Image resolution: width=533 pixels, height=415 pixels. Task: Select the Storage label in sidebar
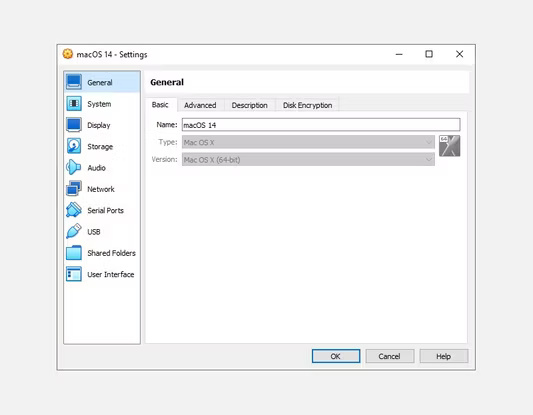coord(100,146)
